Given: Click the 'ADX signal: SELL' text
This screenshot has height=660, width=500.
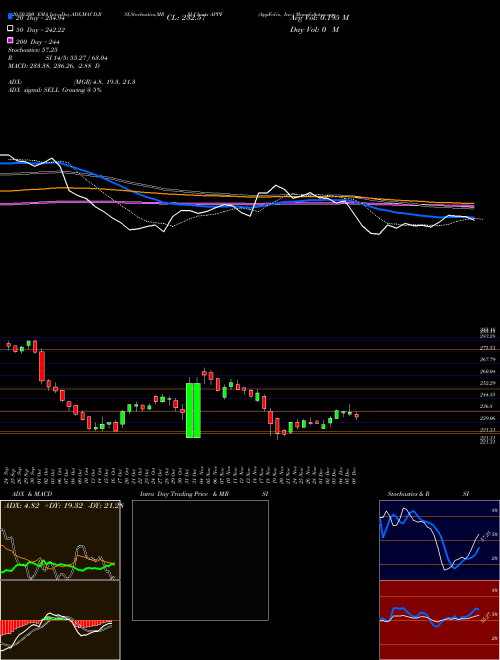Looking at the screenshot, I should 55,90.
